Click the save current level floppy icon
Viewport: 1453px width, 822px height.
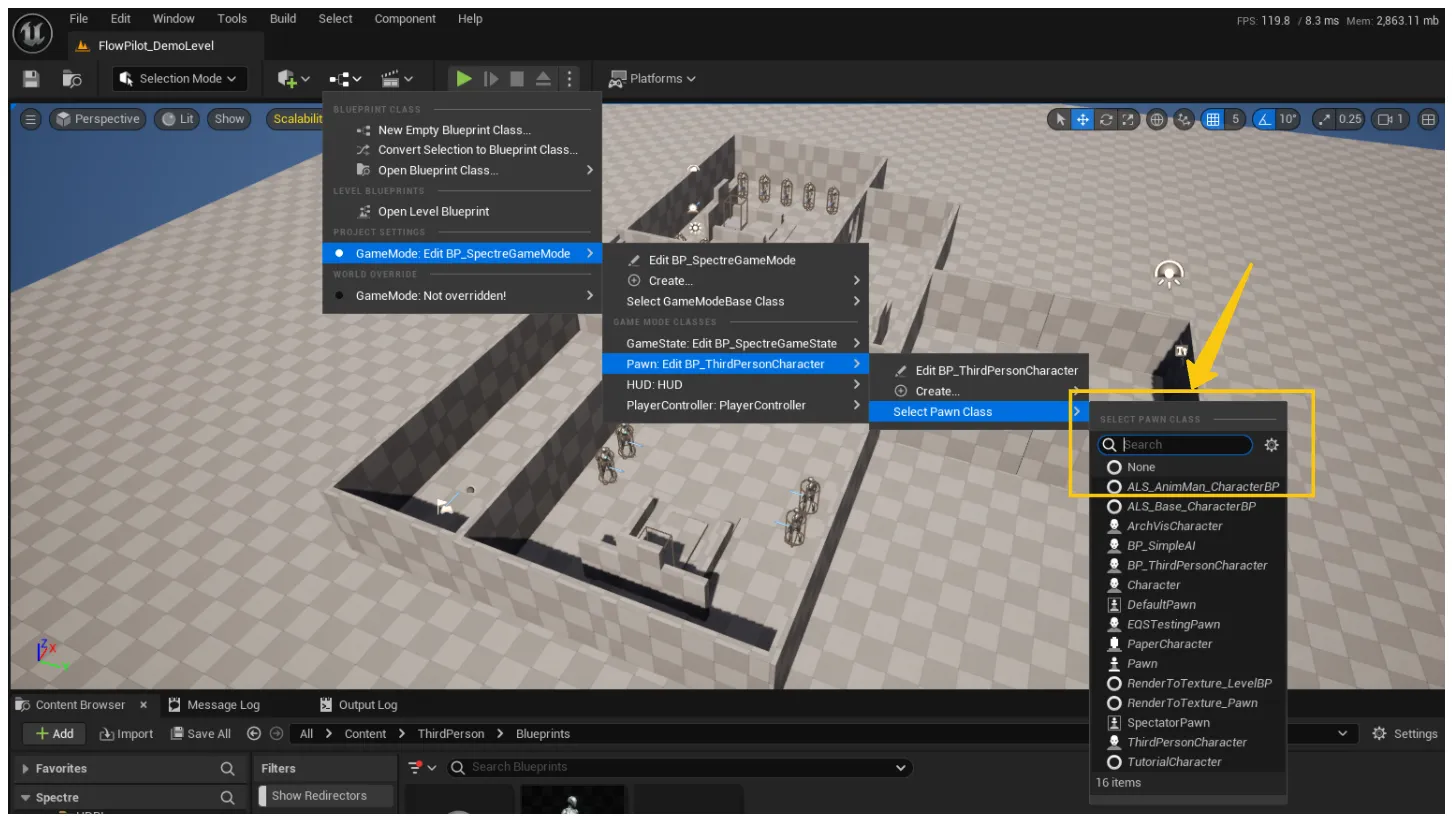click(31, 79)
